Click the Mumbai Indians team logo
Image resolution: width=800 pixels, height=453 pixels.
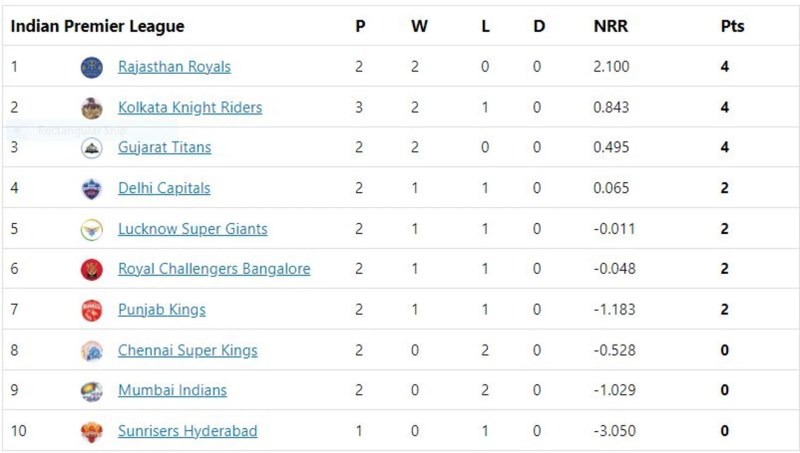pos(92,391)
